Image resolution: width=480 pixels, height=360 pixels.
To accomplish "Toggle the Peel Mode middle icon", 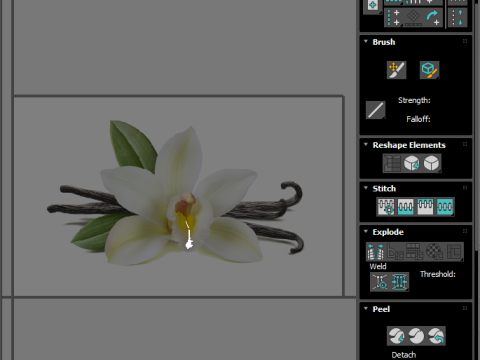I will (x=416, y=336).
